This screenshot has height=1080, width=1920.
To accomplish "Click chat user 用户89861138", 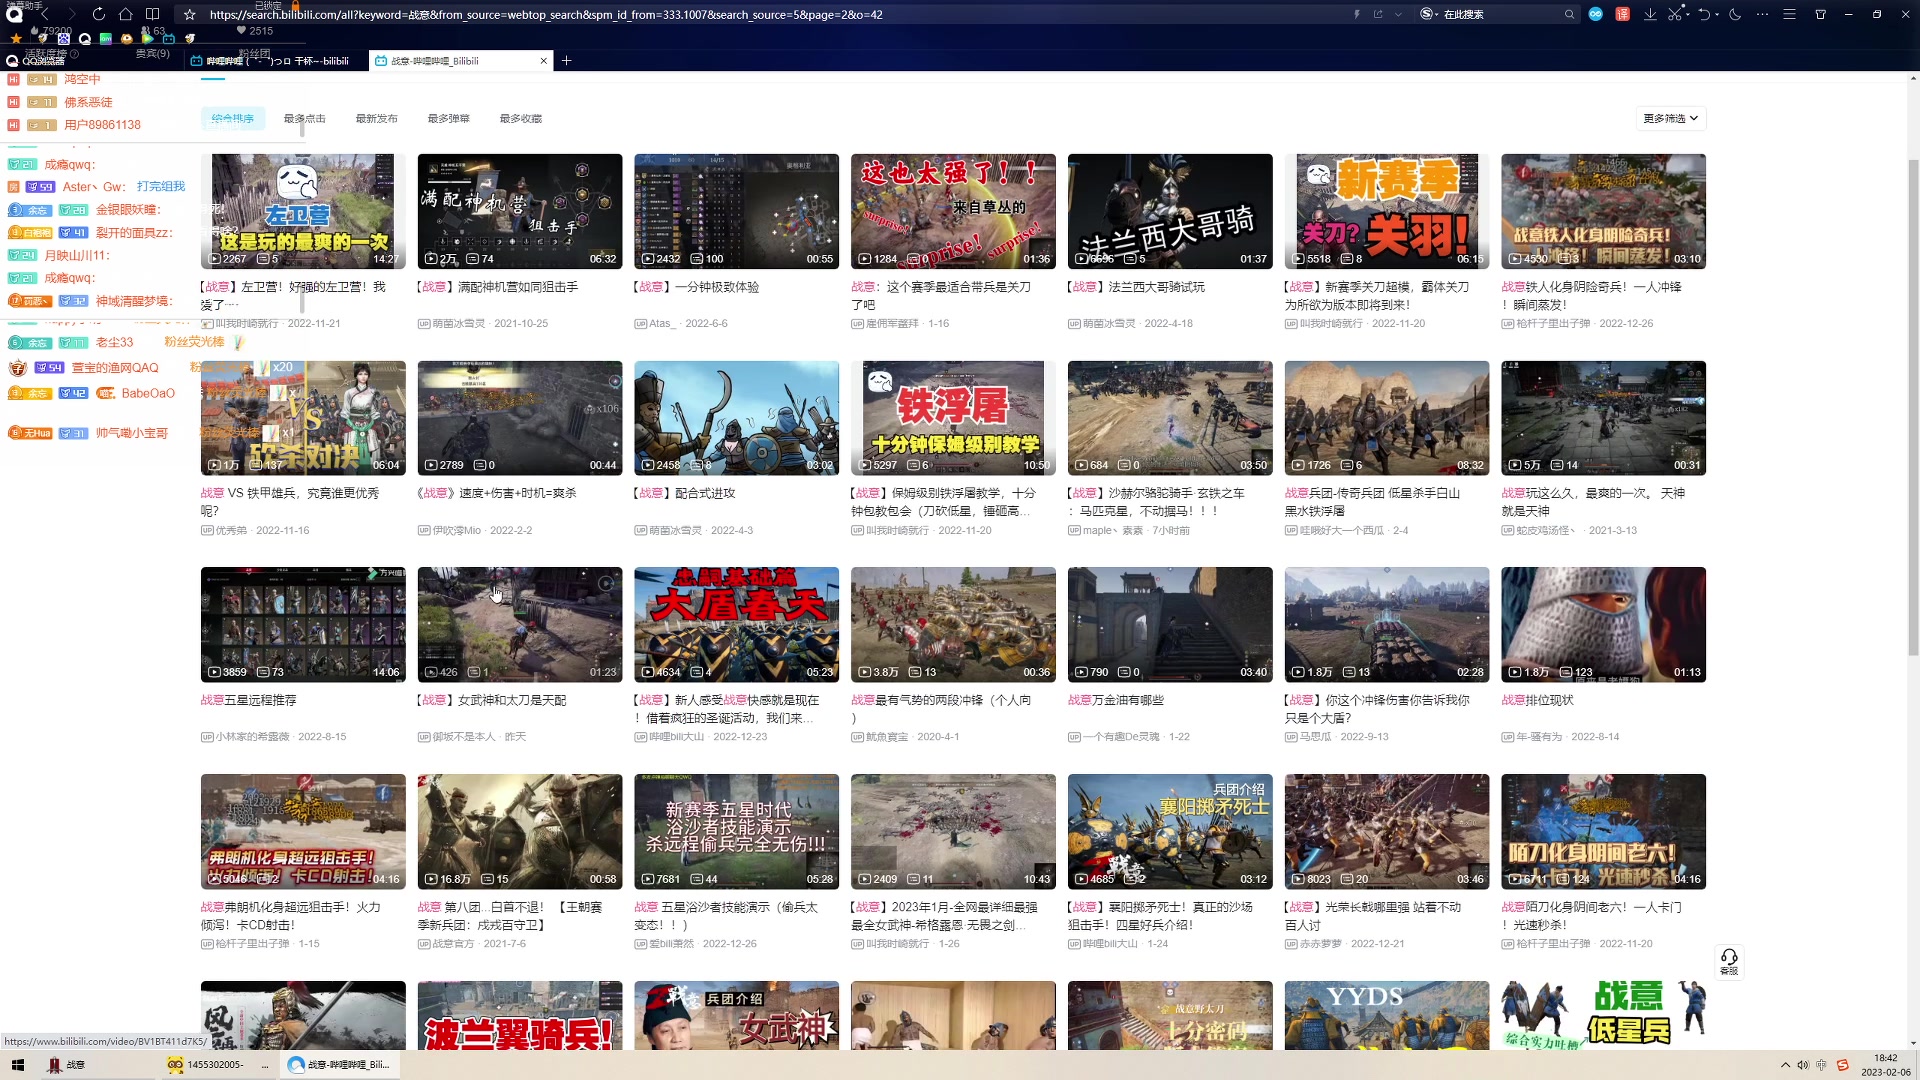I will (x=102, y=125).
